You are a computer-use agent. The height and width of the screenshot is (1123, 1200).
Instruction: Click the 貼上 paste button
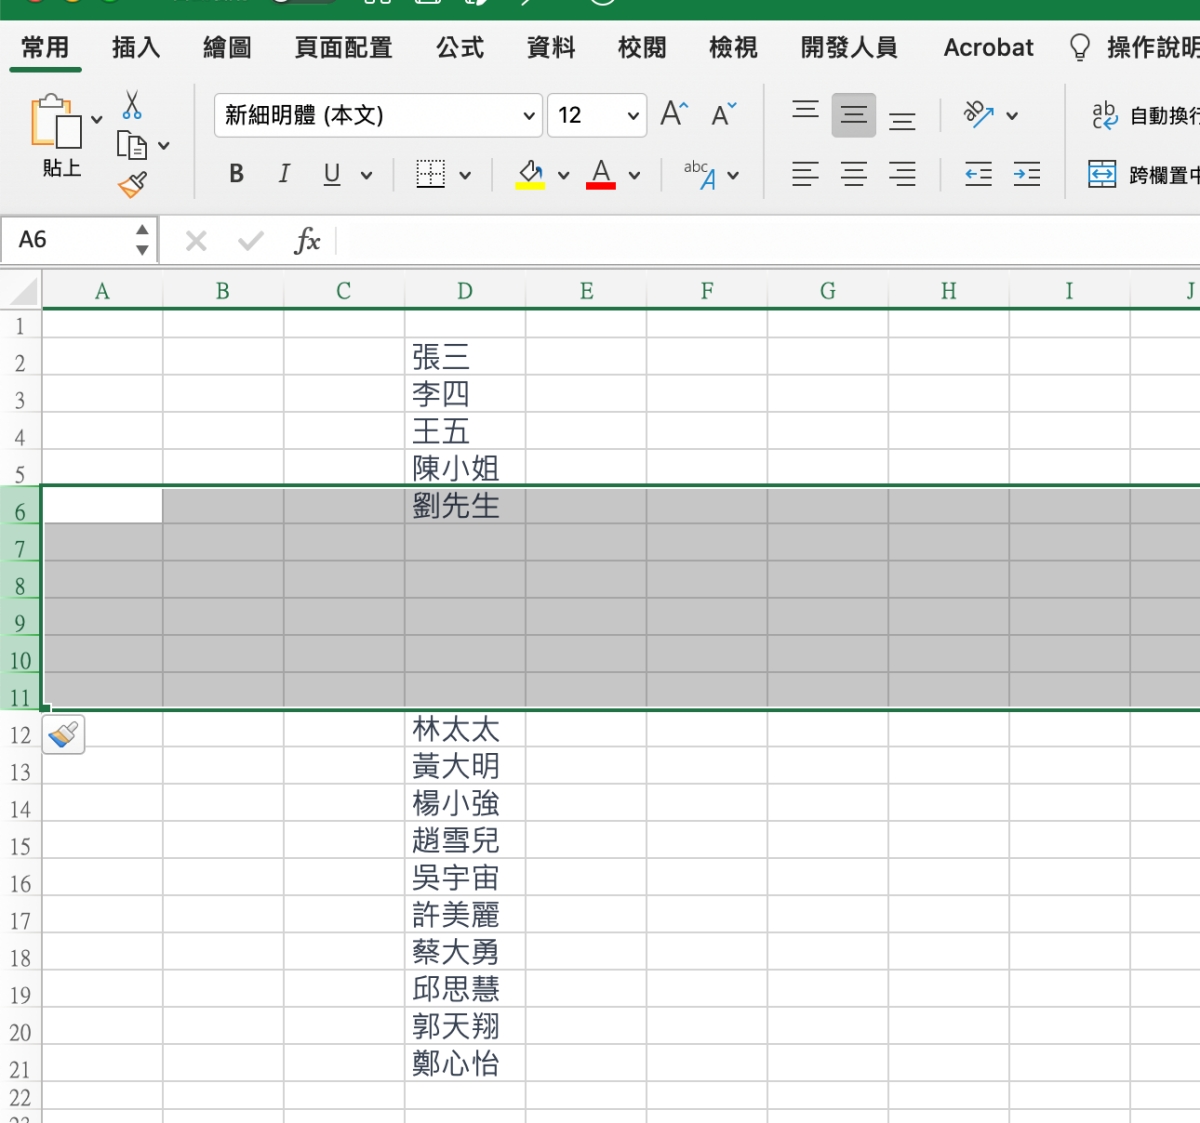point(58,135)
